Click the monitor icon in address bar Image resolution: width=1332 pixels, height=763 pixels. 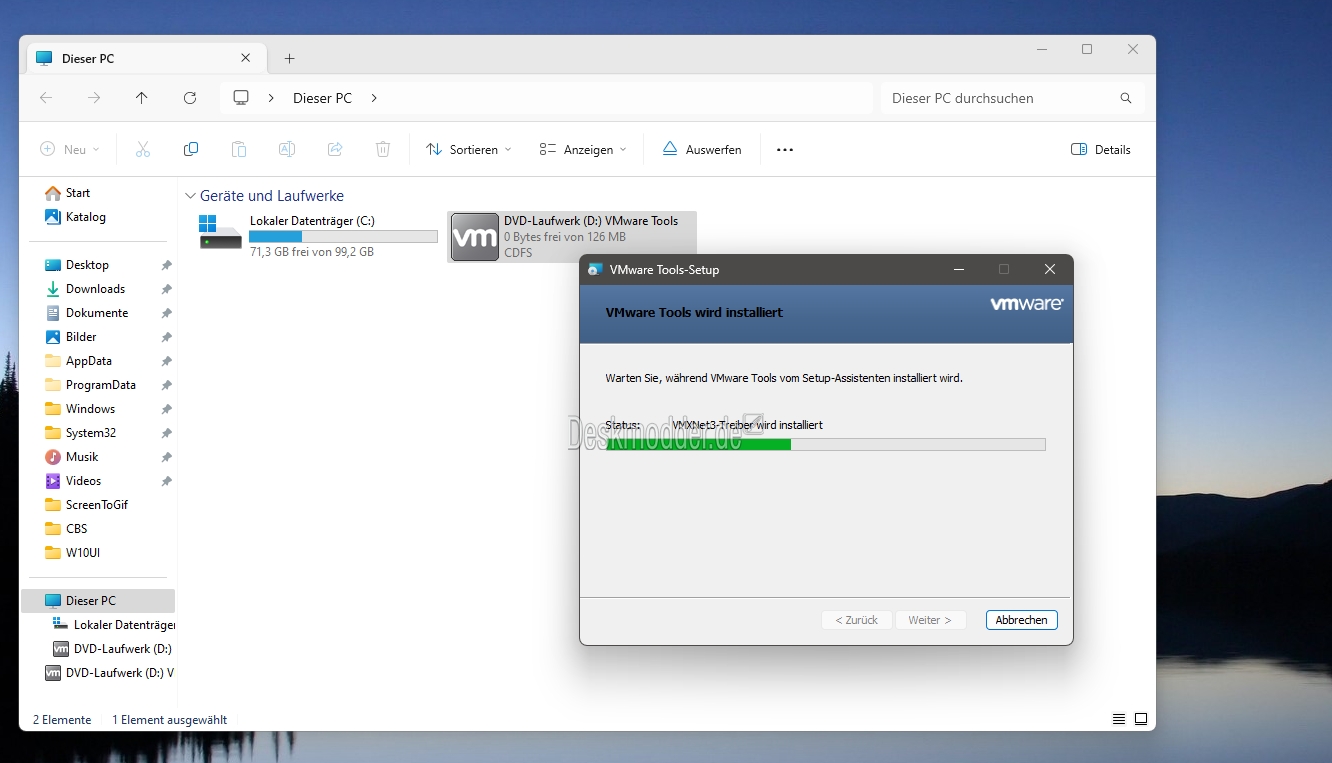(241, 98)
